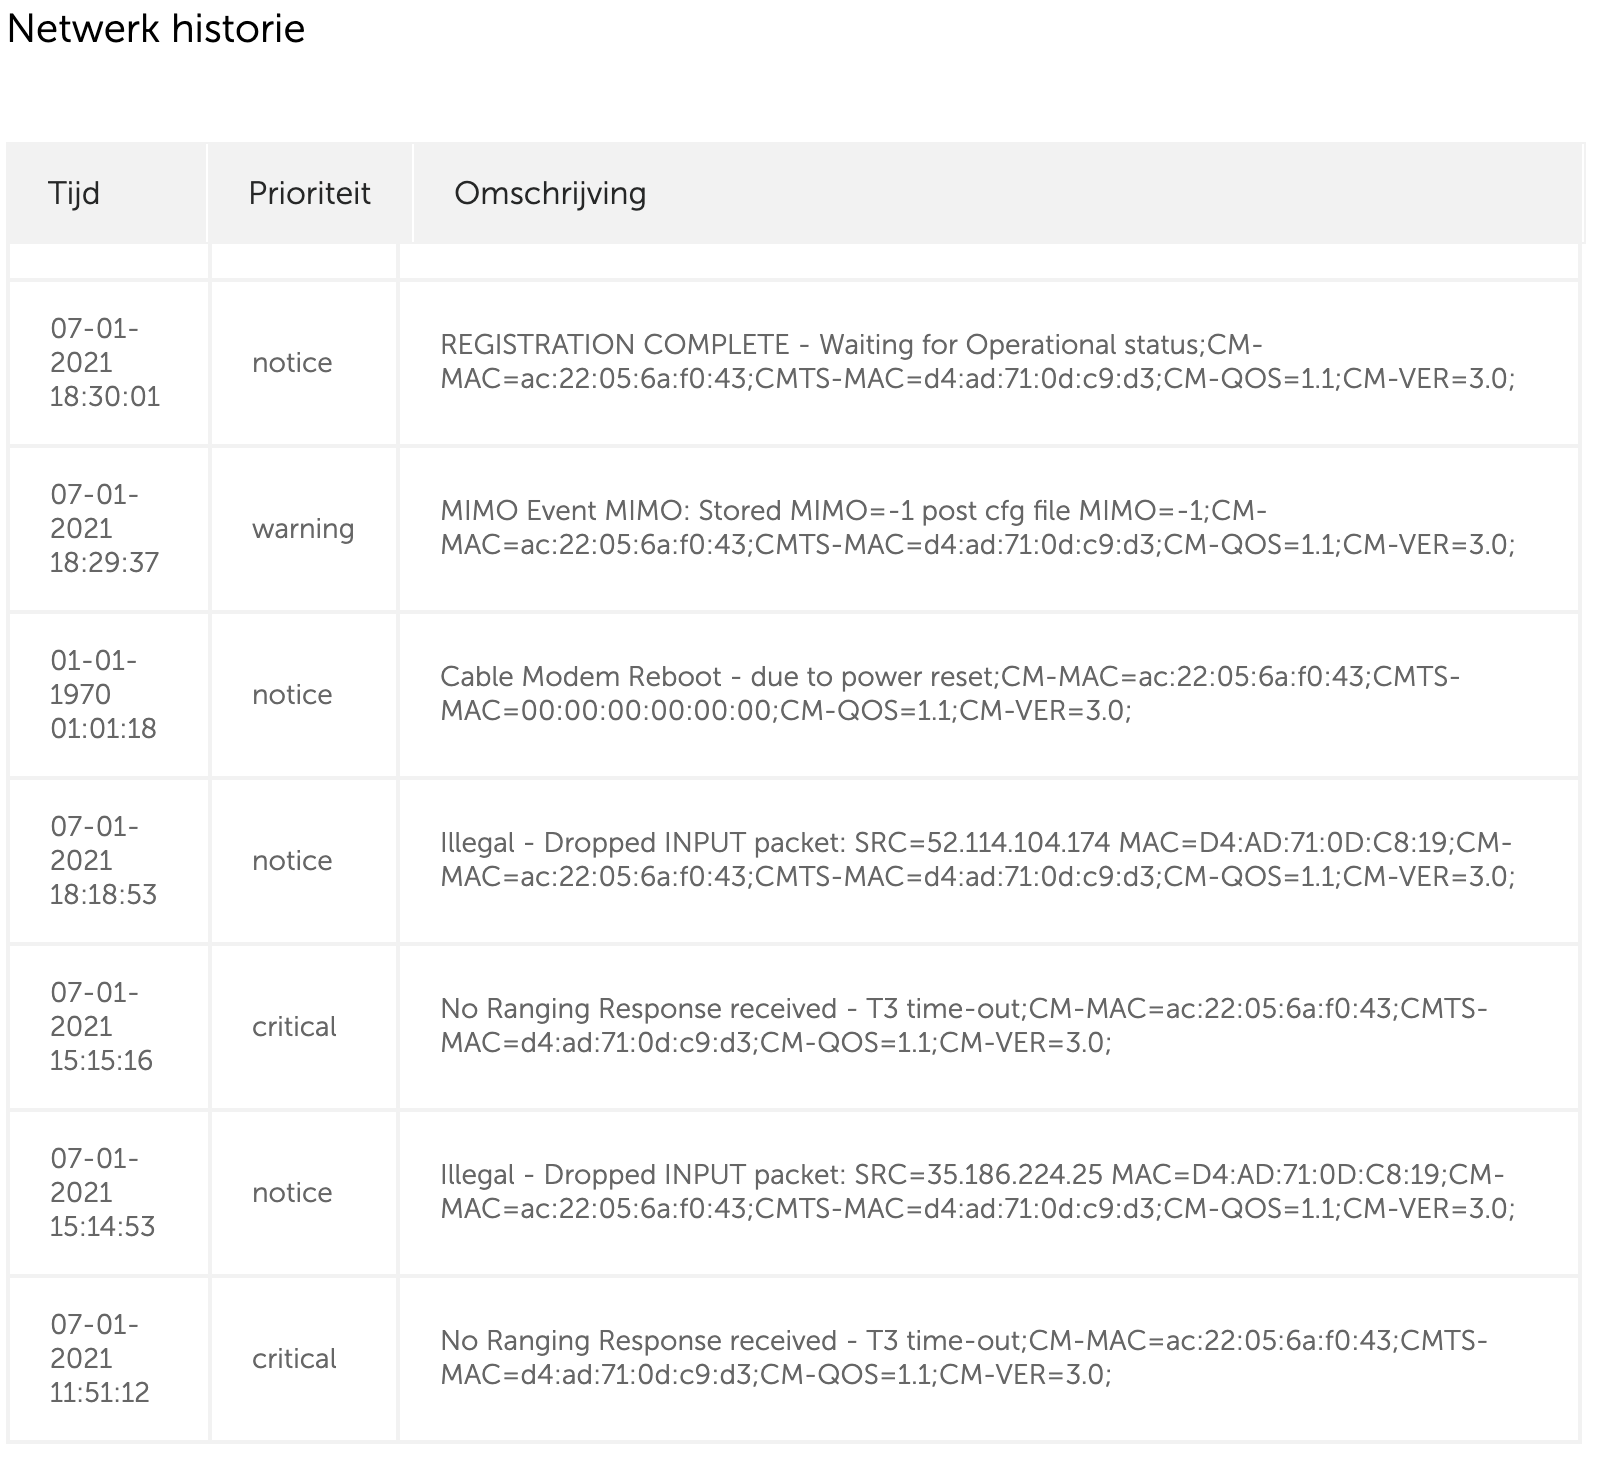The width and height of the screenshot is (1600, 1464).
Task: Select the 11:51:12 timestamp cell
Action: [100, 1358]
